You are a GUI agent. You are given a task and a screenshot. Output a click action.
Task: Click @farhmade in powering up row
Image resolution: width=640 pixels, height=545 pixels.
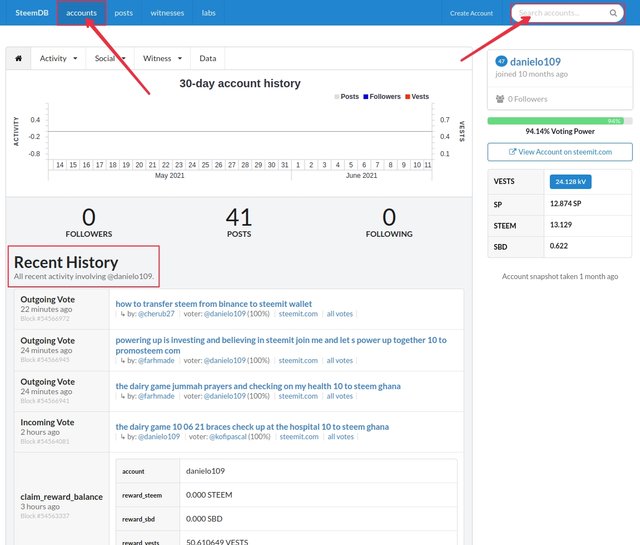click(x=156, y=360)
